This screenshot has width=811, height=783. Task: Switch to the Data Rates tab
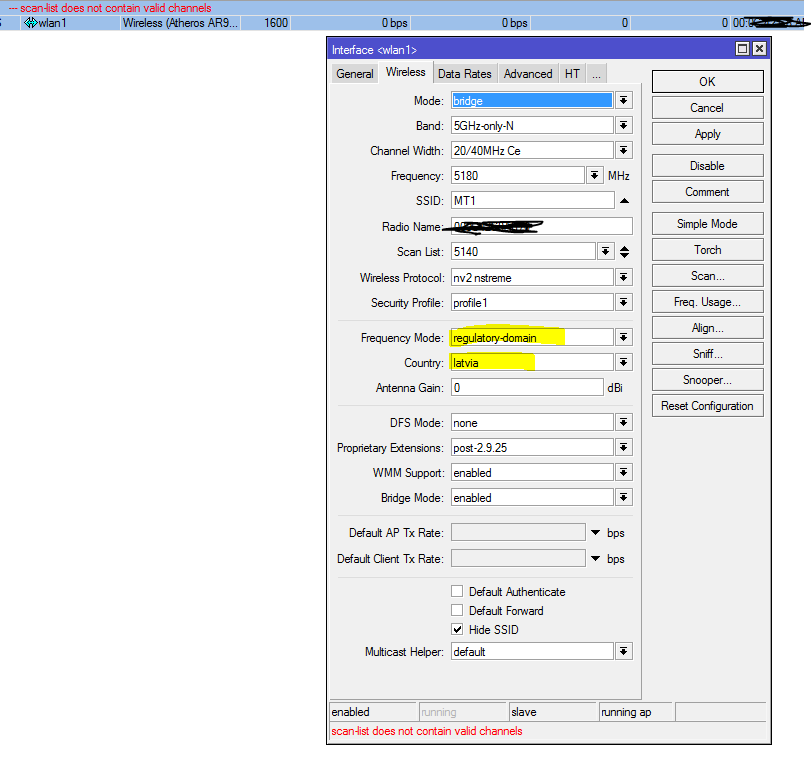click(464, 73)
